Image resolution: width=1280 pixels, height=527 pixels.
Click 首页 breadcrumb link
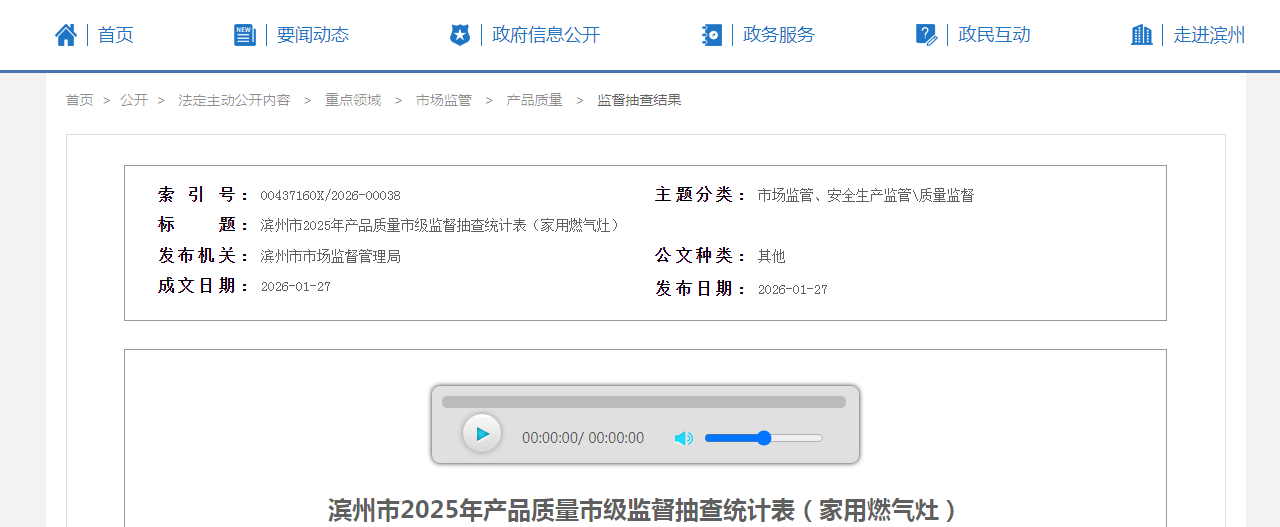80,100
